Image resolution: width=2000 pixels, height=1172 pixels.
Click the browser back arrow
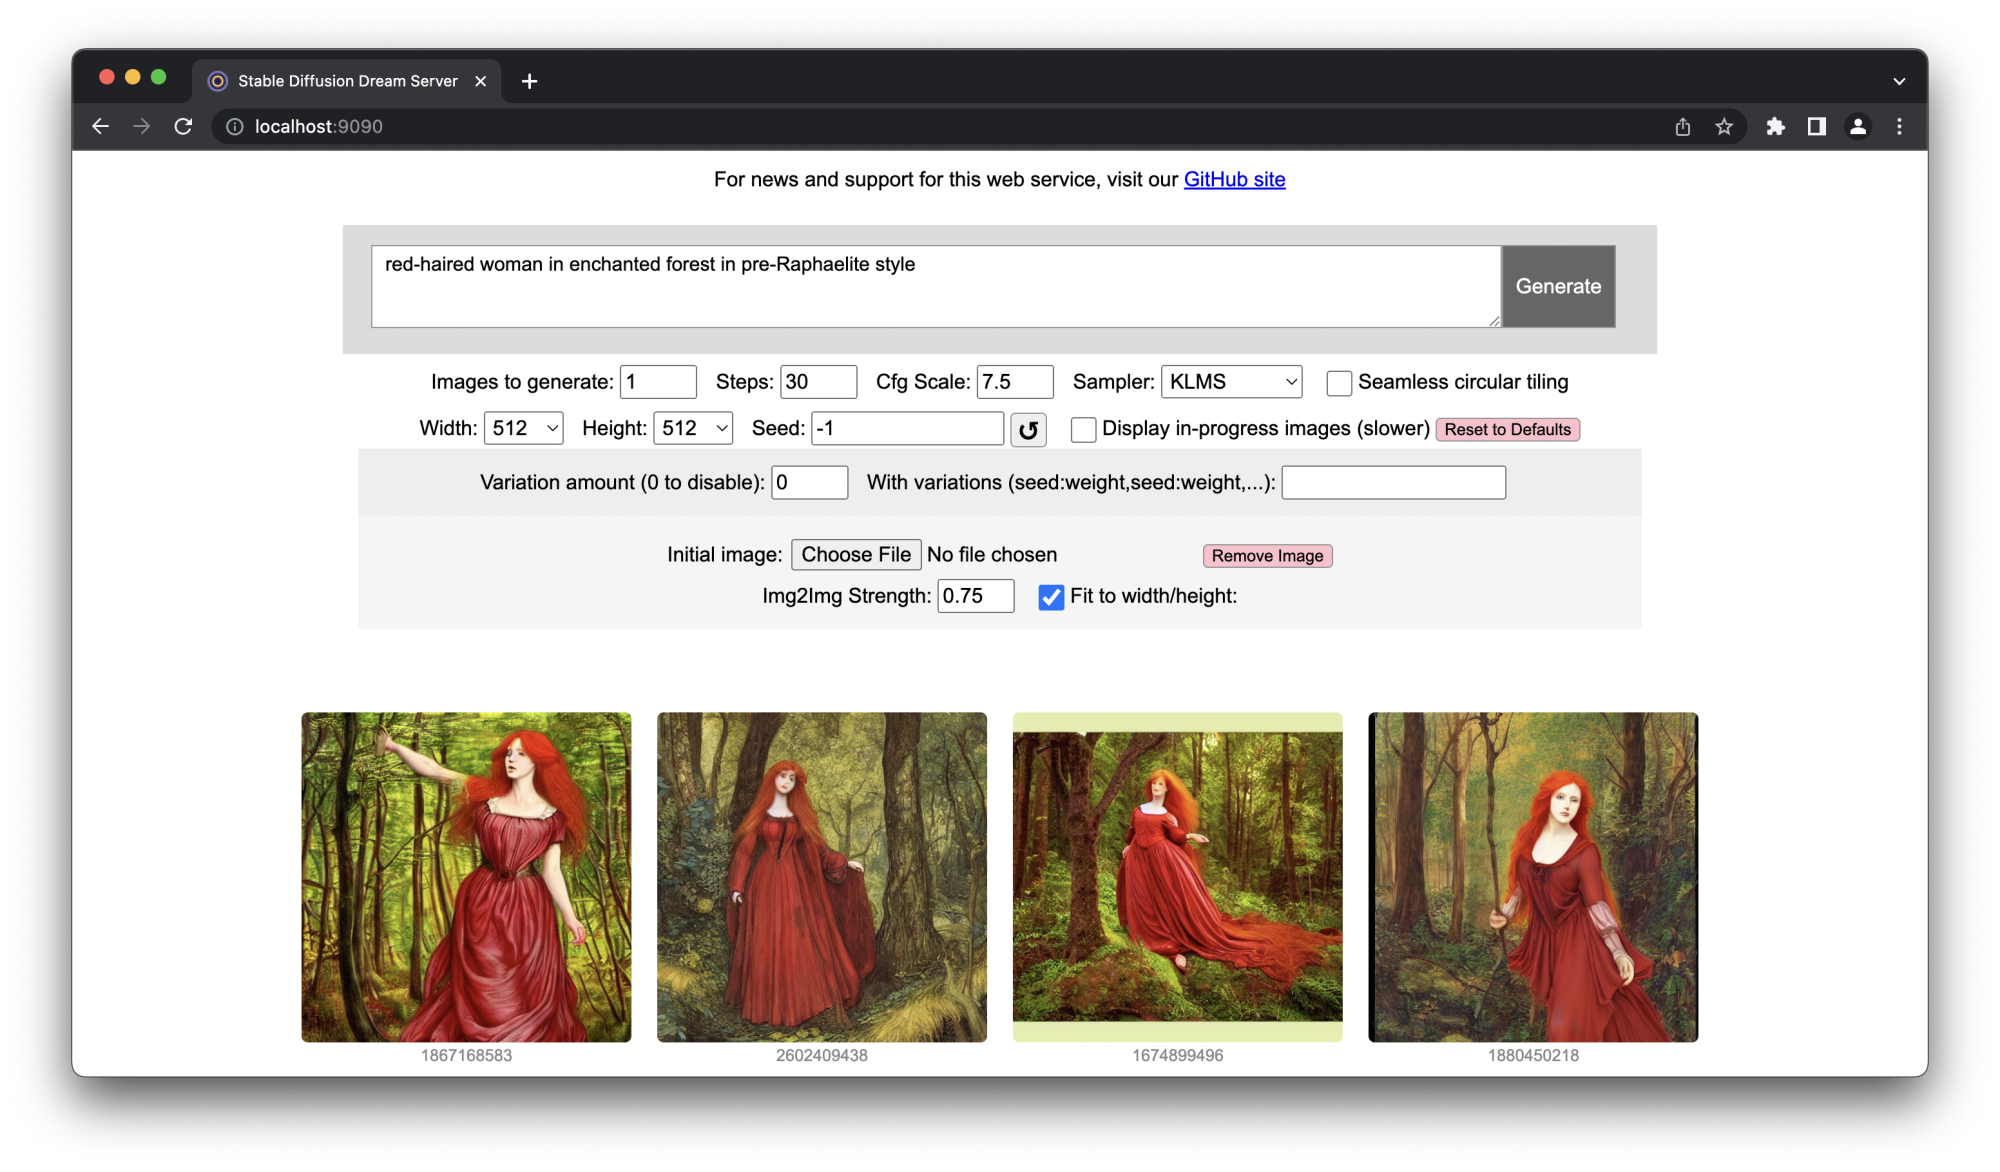coord(101,127)
